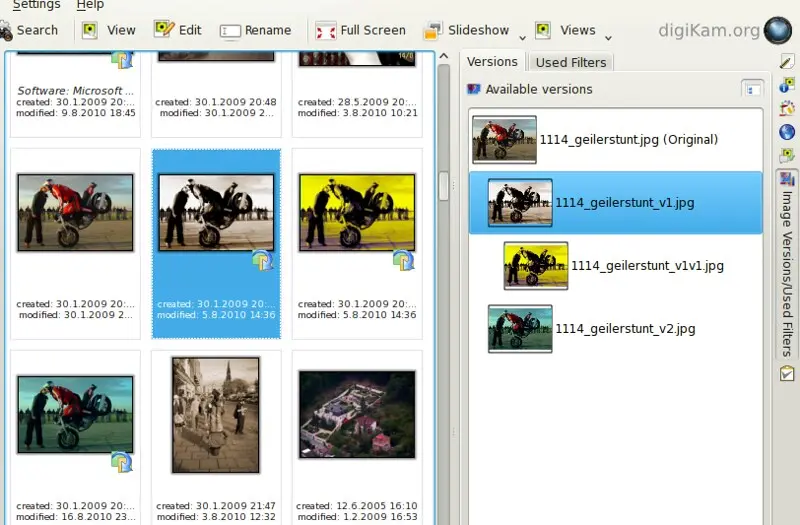Switch to Full Screen mode
This screenshot has height=525, width=800.
point(360,31)
